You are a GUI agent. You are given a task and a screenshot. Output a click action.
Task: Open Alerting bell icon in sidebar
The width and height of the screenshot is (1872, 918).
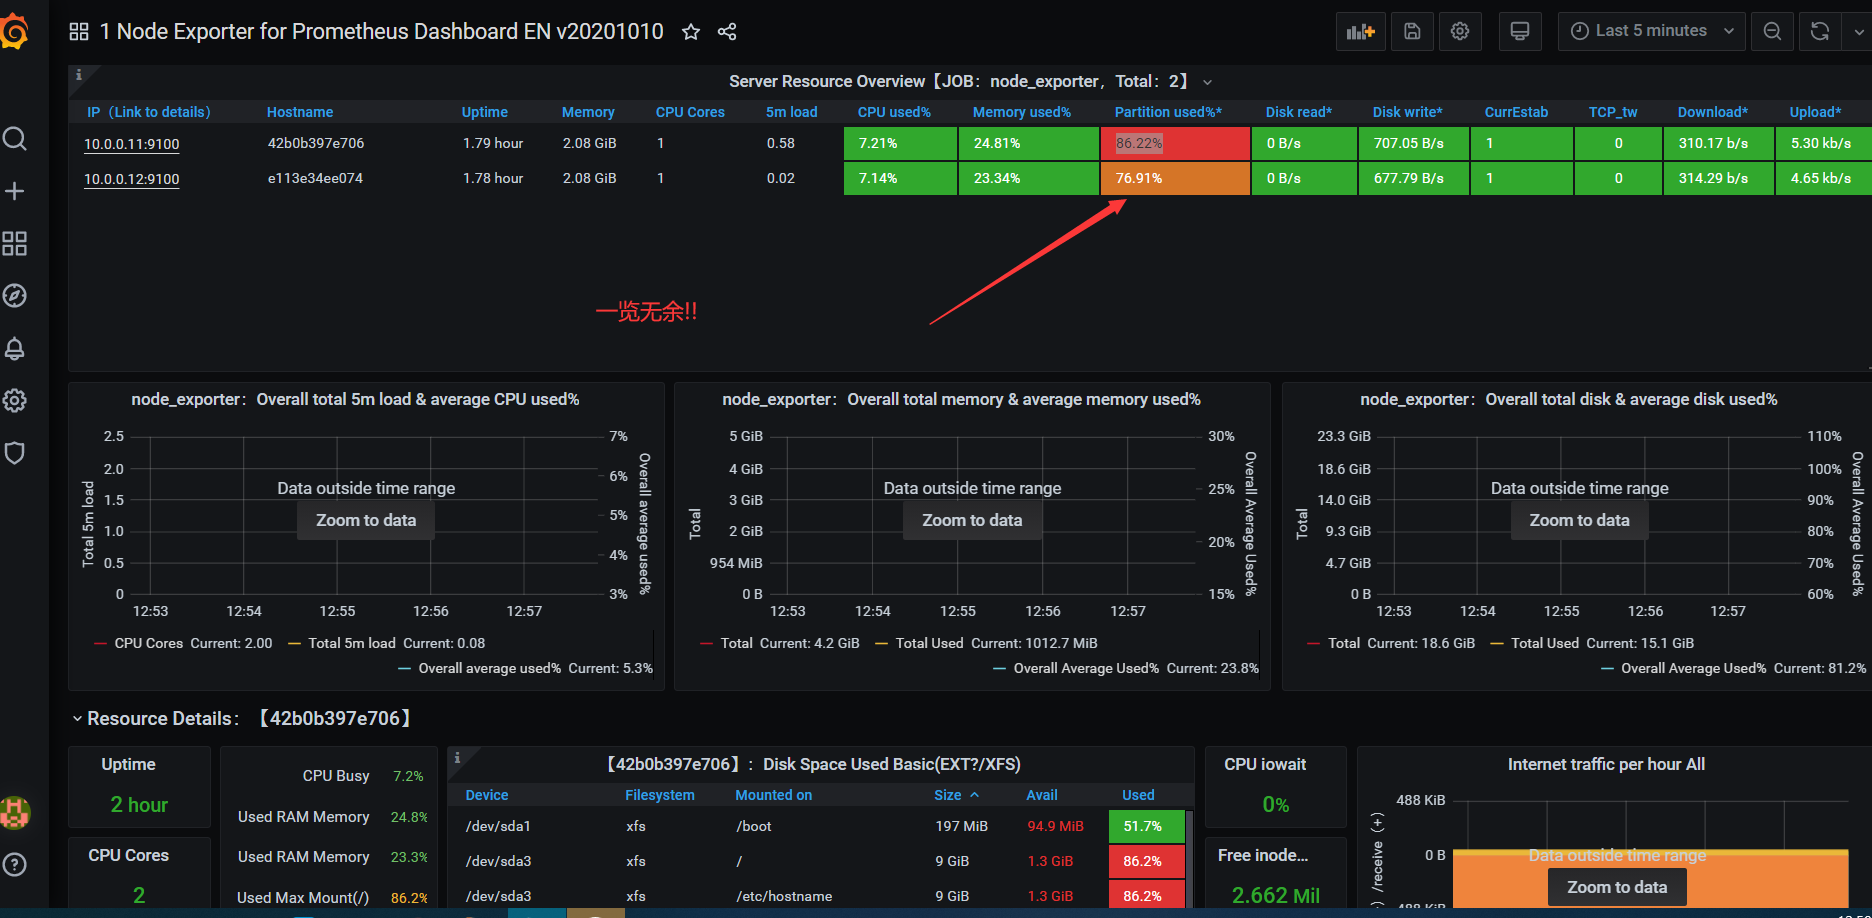pyautogui.click(x=14, y=348)
